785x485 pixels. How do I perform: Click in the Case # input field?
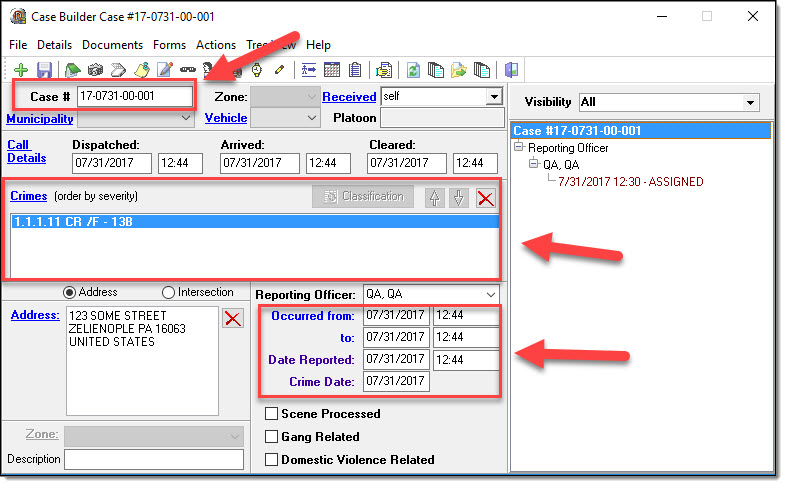(134, 96)
